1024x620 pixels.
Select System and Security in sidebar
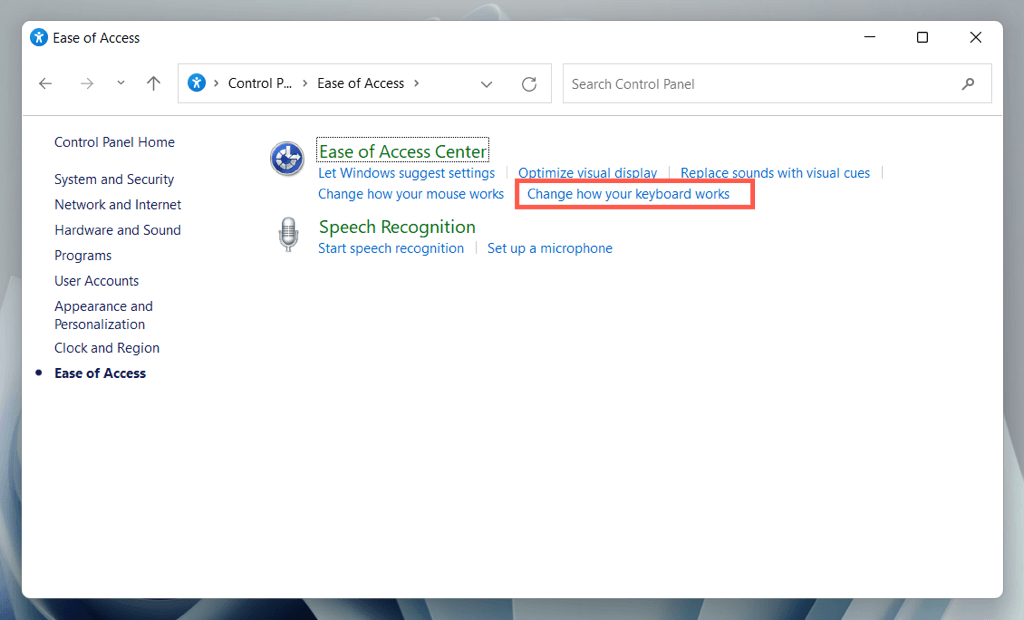(114, 180)
